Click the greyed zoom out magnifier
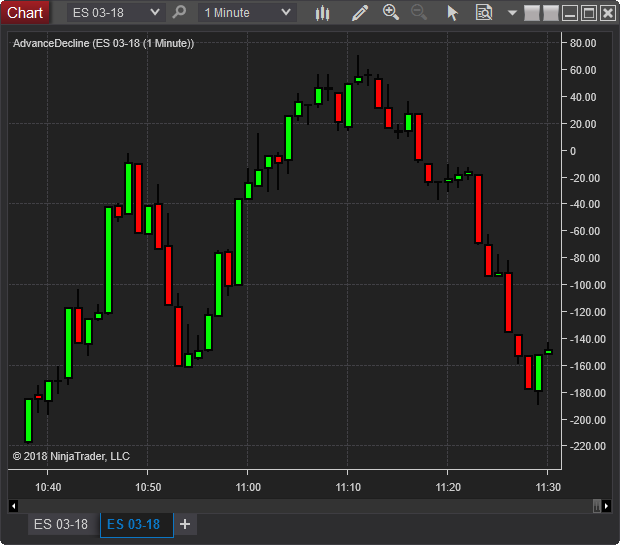The height and width of the screenshot is (545, 620). point(419,12)
